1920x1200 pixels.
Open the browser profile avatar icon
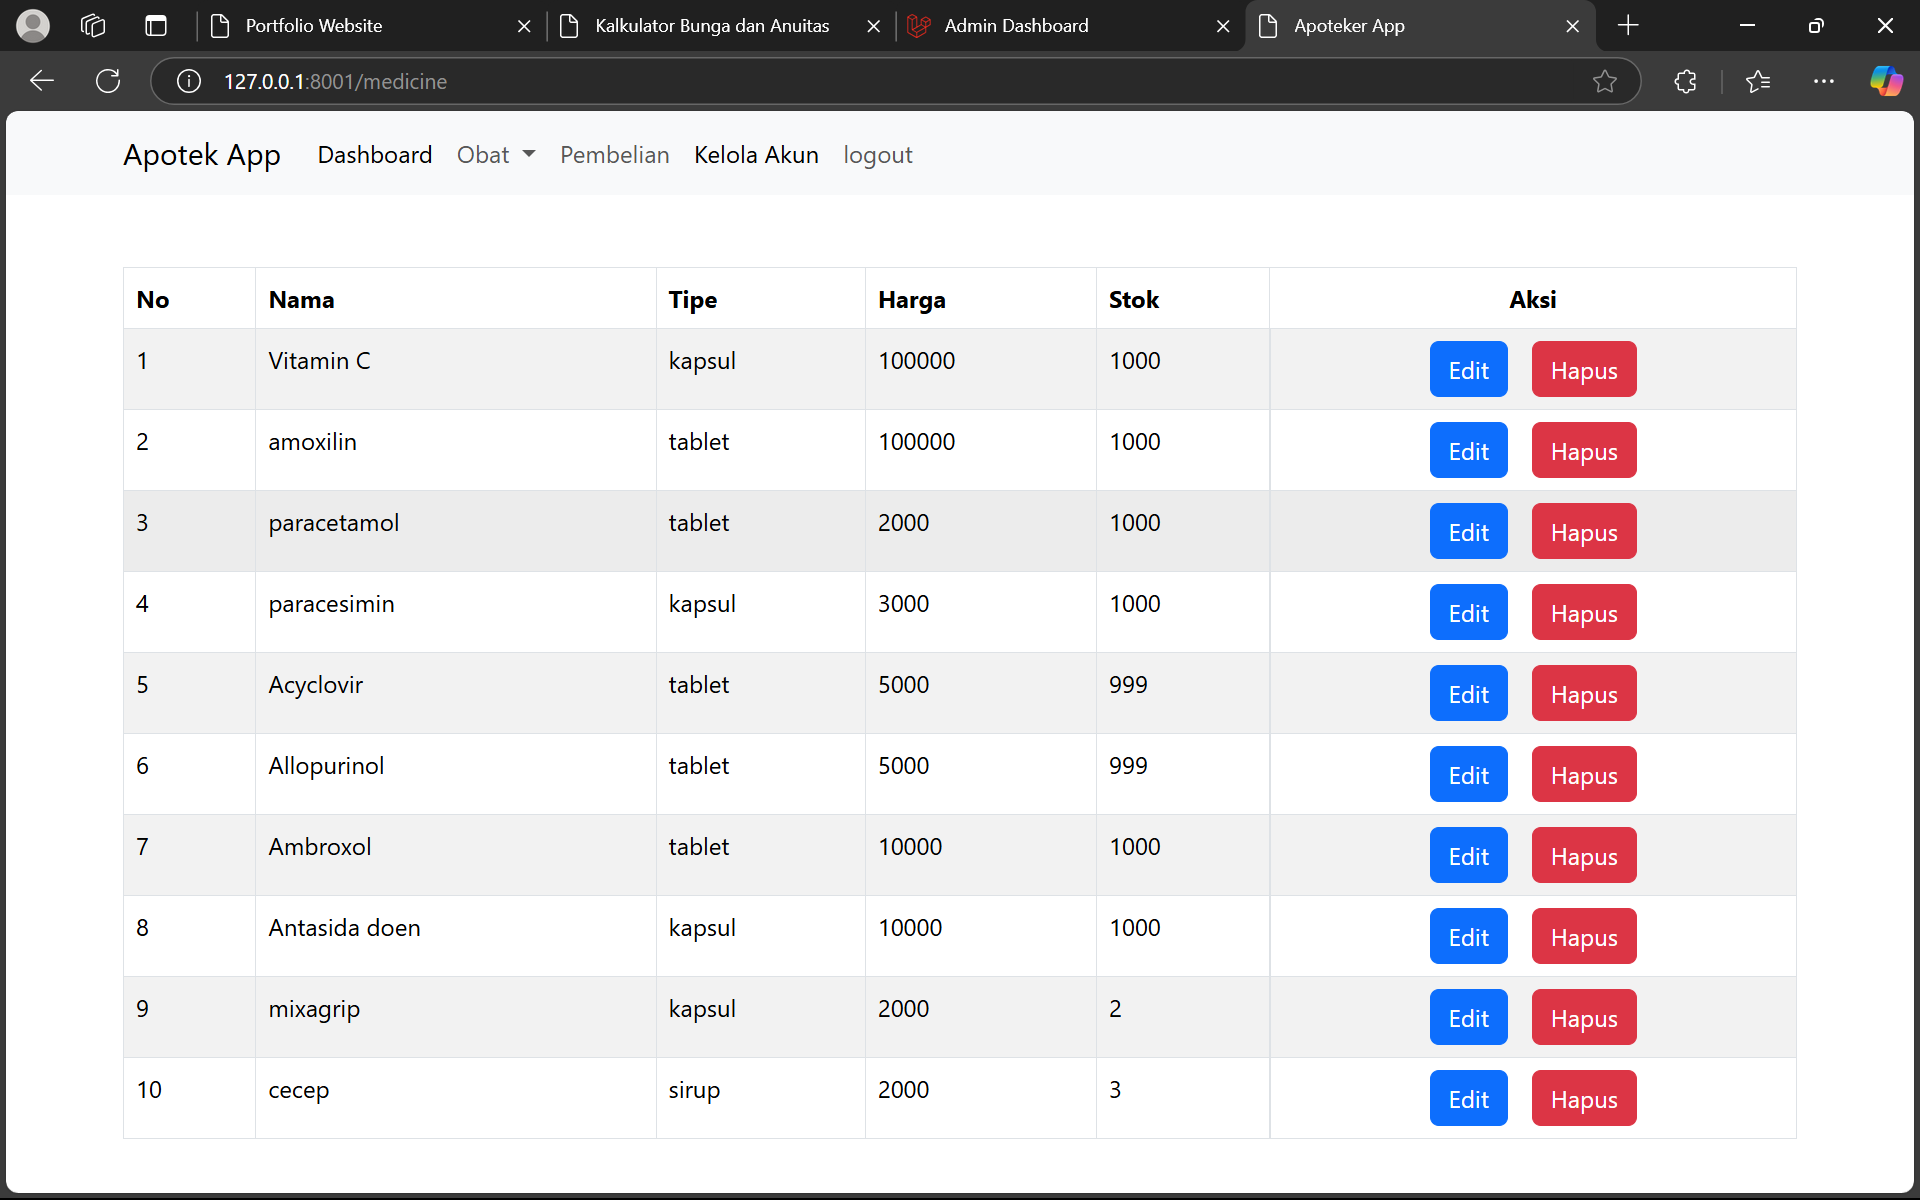[33, 26]
